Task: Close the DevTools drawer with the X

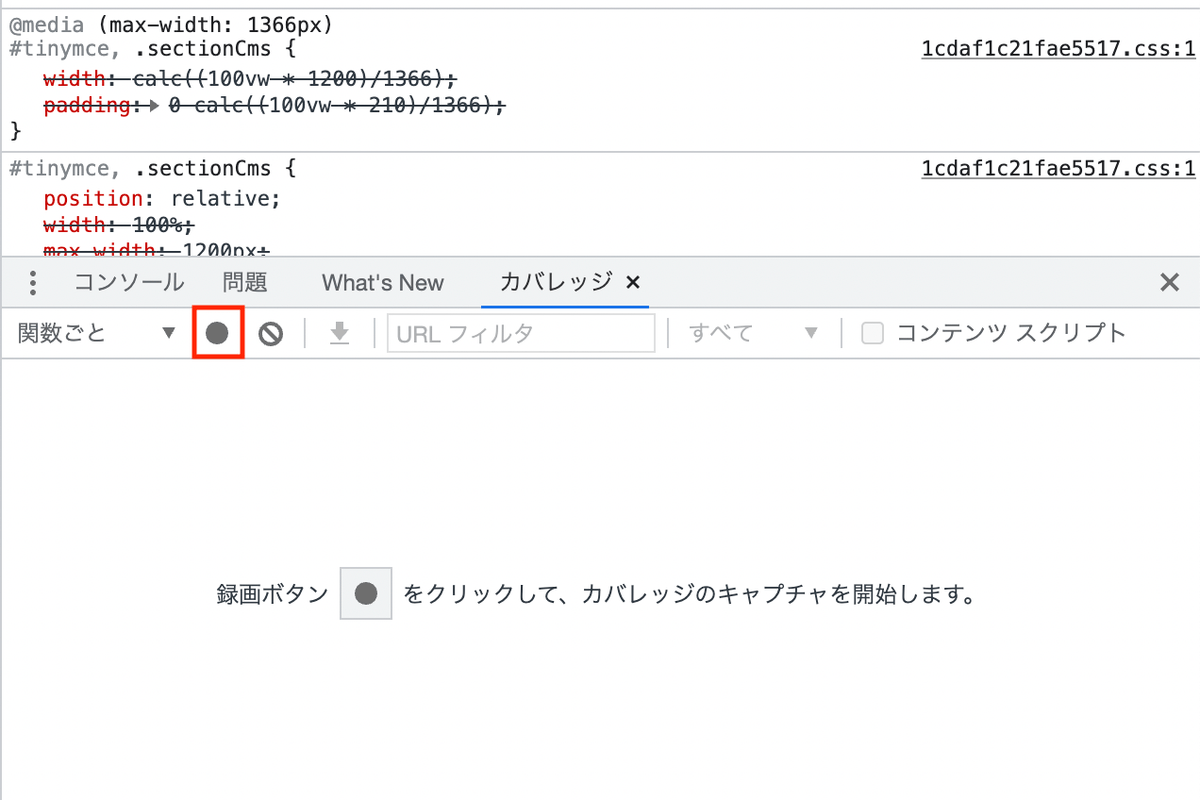Action: tap(1169, 282)
